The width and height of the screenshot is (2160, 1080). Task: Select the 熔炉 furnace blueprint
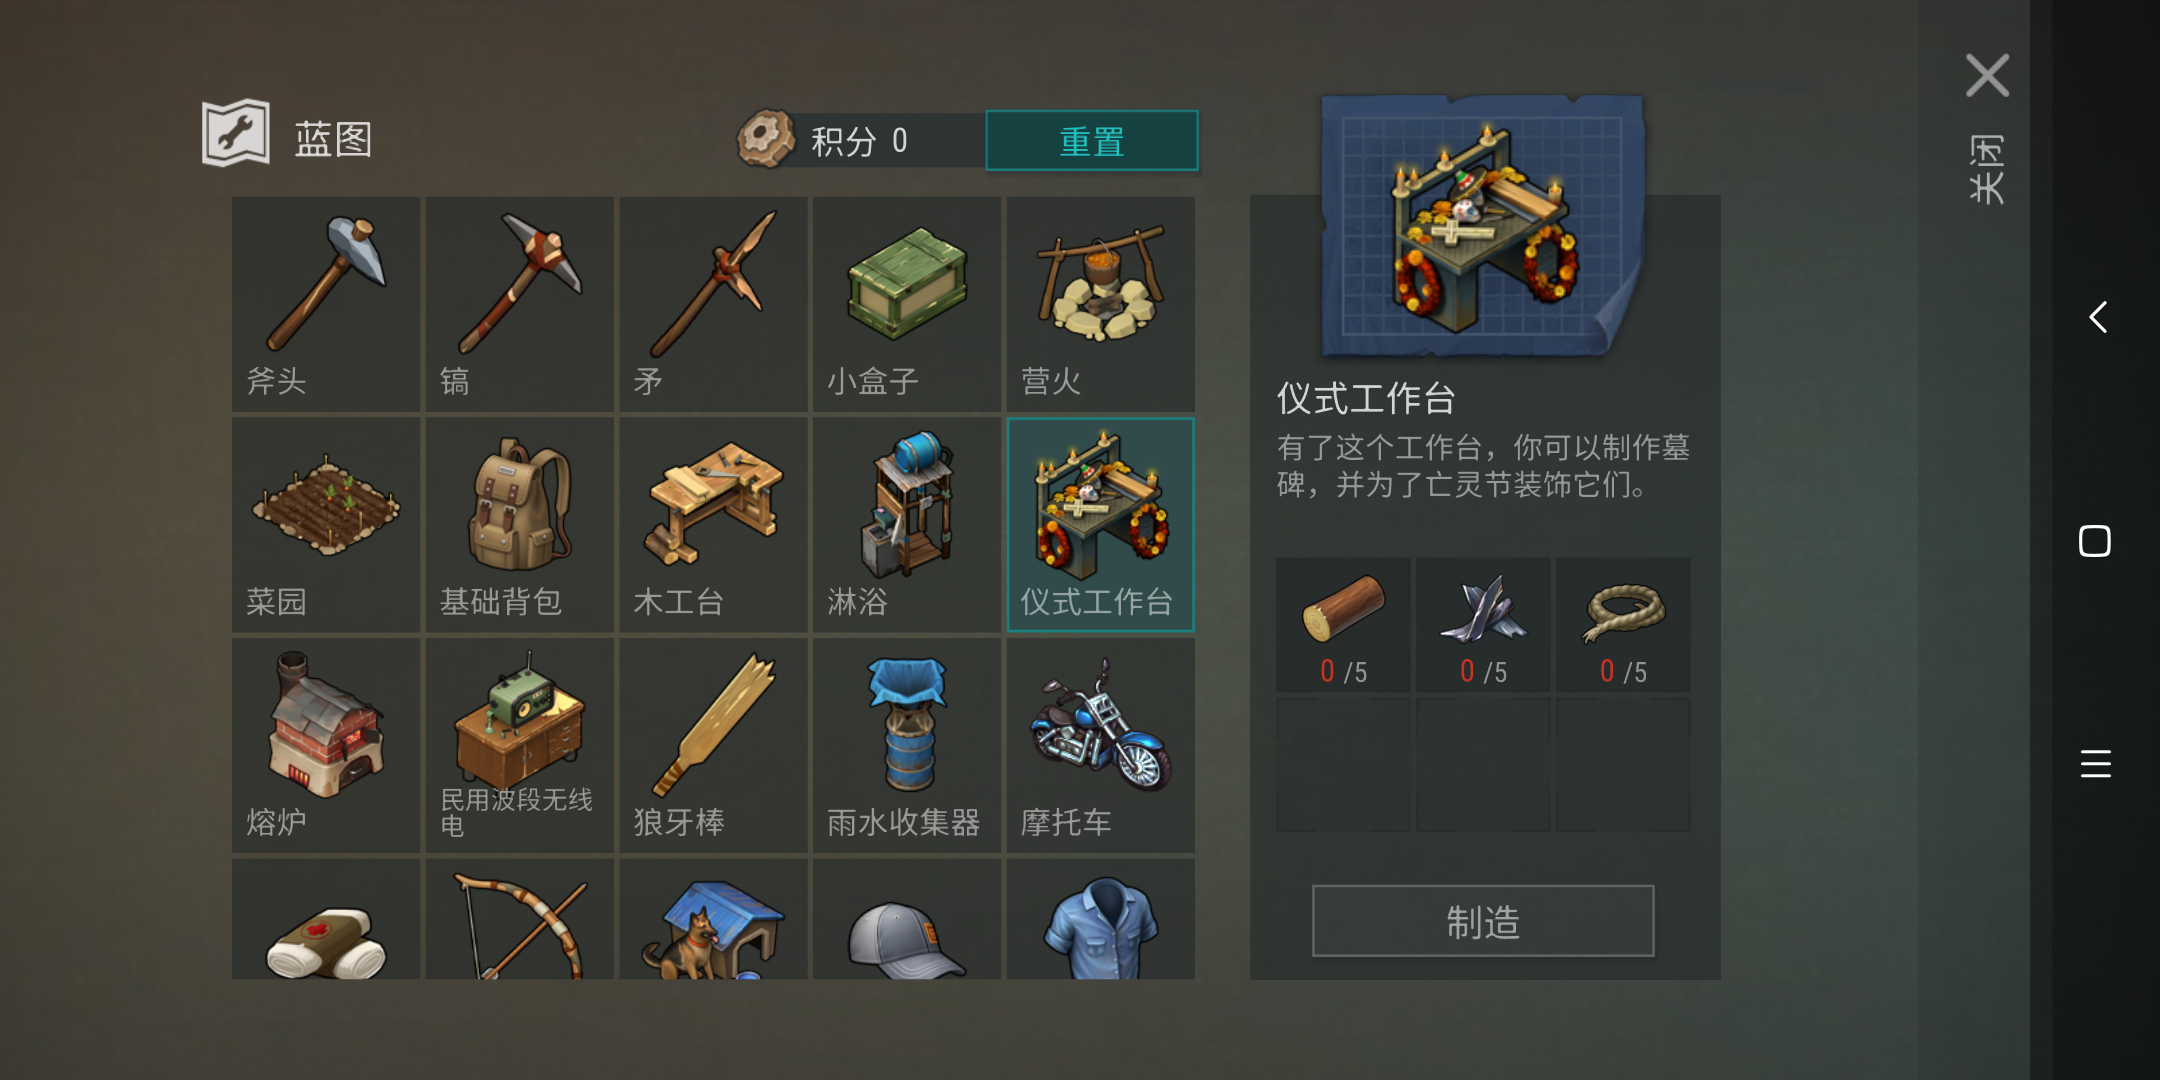(x=326, y=746)
